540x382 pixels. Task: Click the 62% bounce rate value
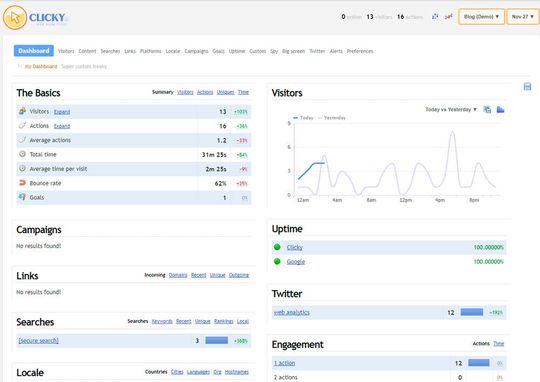[x=220, y=183]
